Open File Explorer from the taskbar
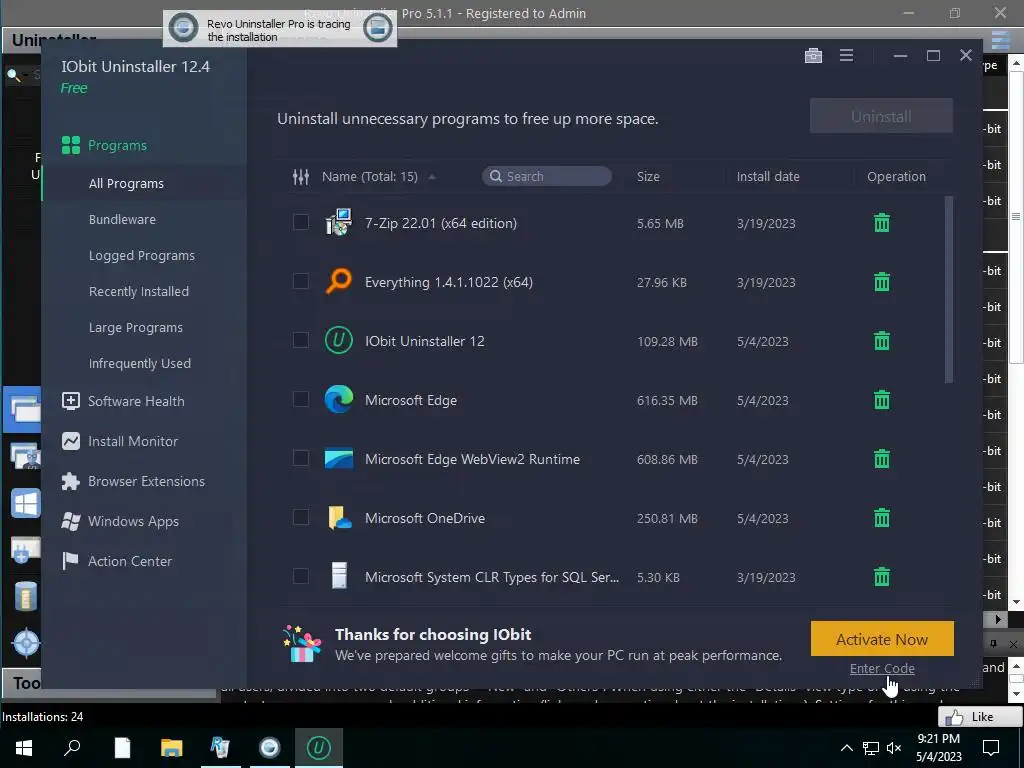 (171, 747)
